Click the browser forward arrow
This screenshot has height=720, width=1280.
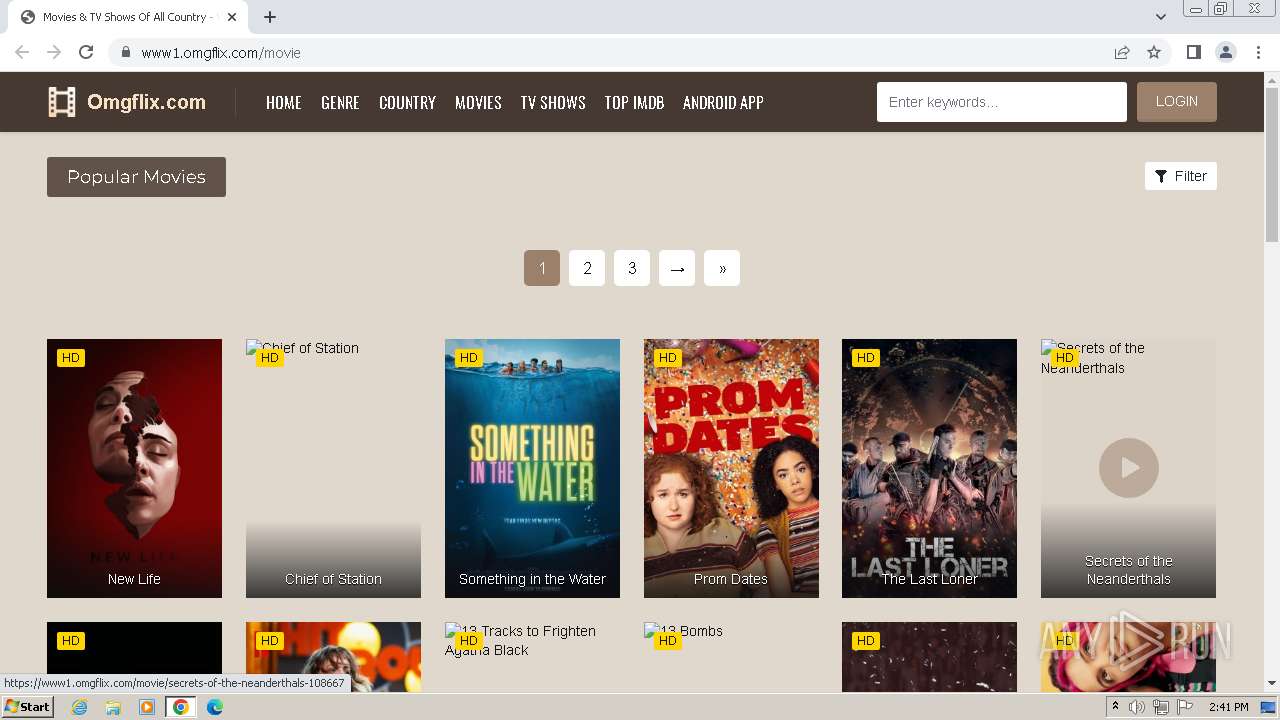click(54, 52)
